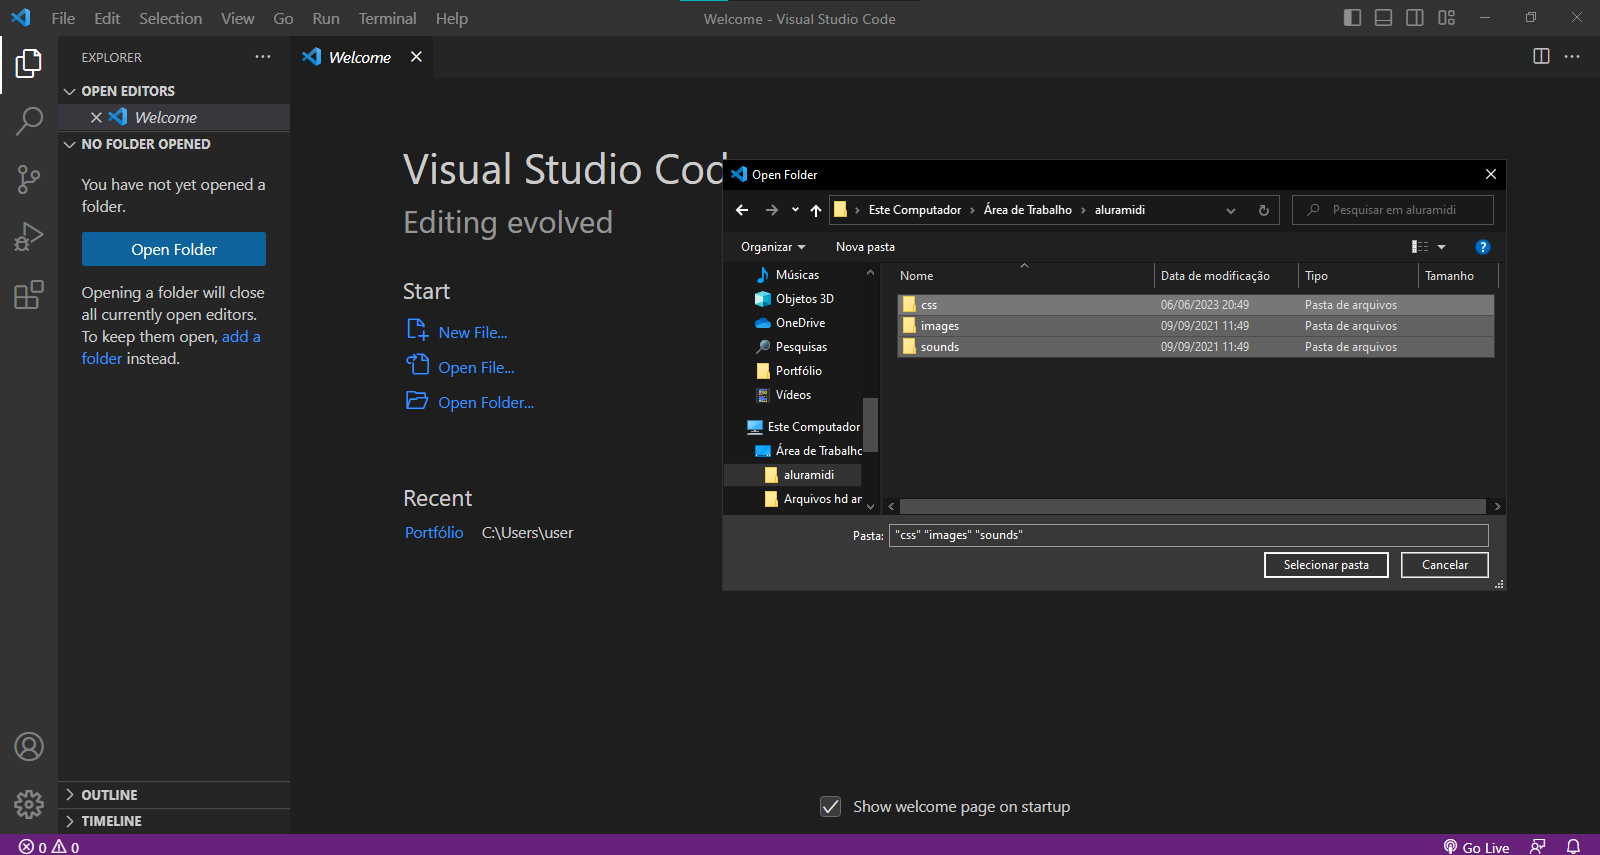Toggle Show welcome page on startup
The image size is (1600, 855).
[831, 807]
